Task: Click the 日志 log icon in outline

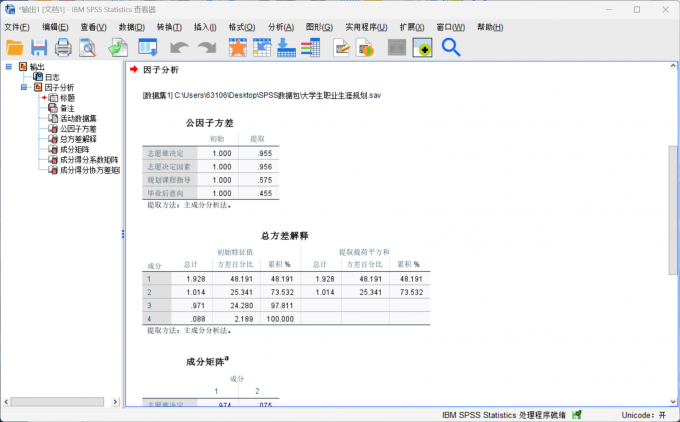Action: click(38, 77)
